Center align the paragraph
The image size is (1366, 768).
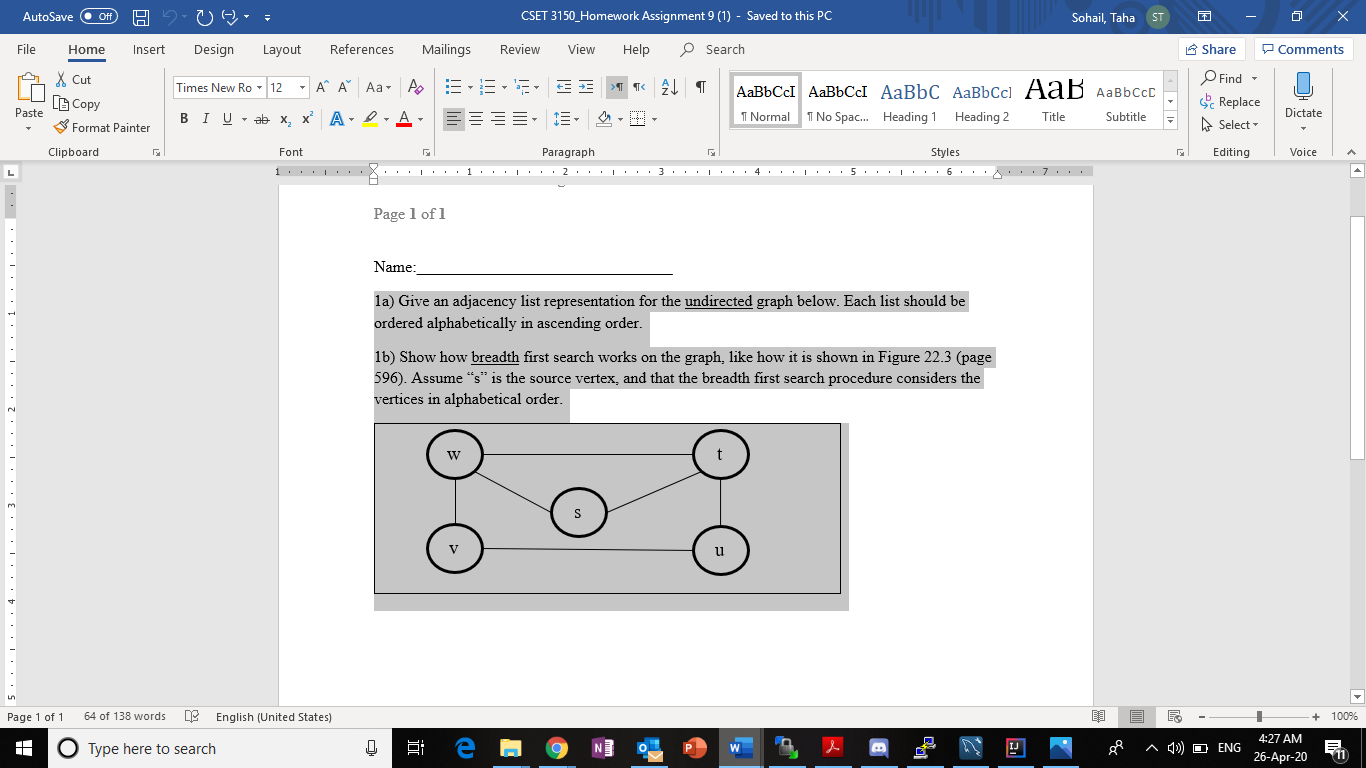click(476, 118)
